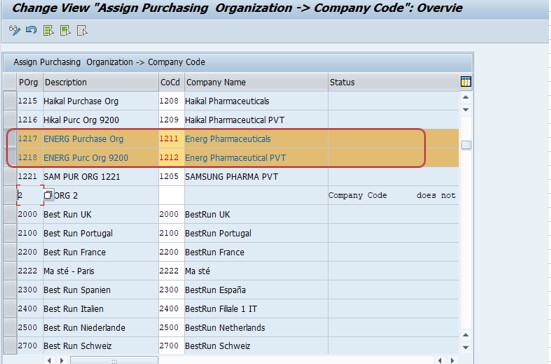Click CoCd field 1211

point(171,139)
